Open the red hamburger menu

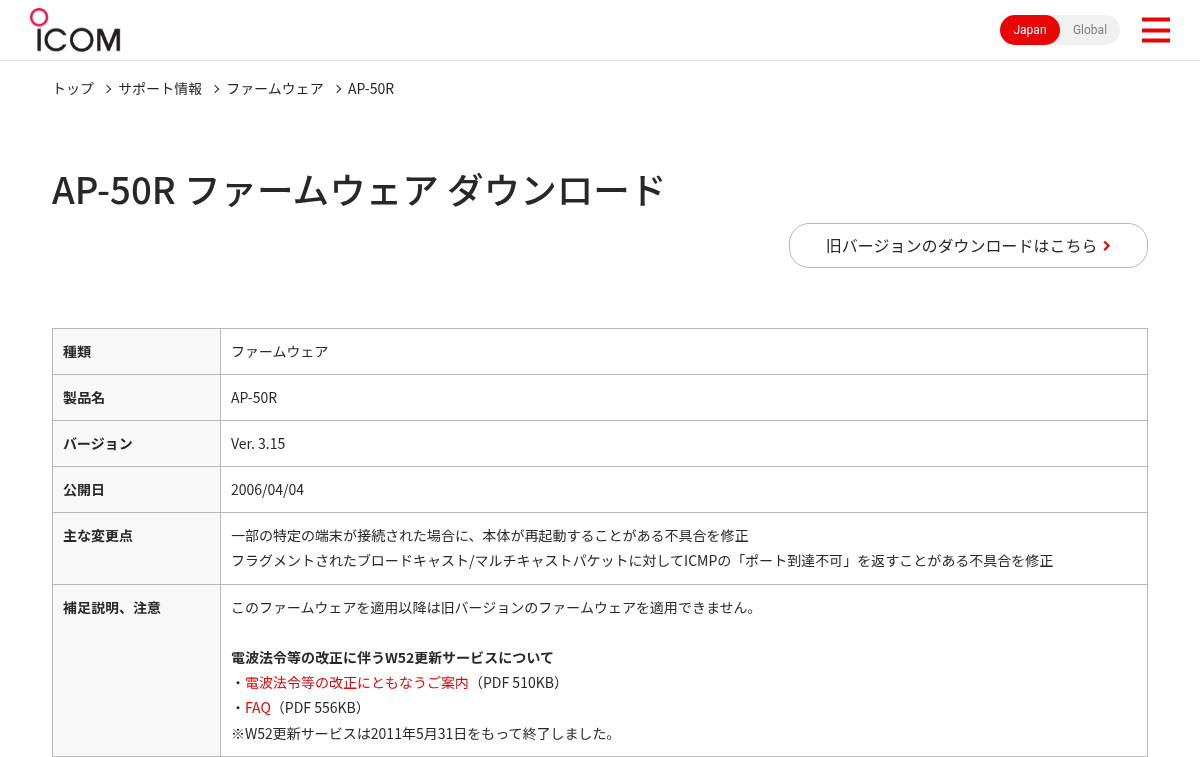(1155, 30)
